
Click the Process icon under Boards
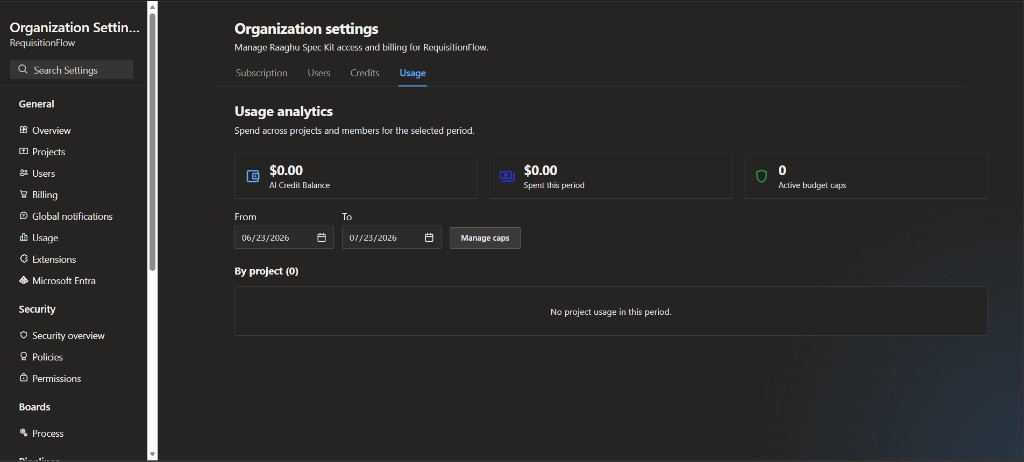pyautogui.click(x=24, y=433)
